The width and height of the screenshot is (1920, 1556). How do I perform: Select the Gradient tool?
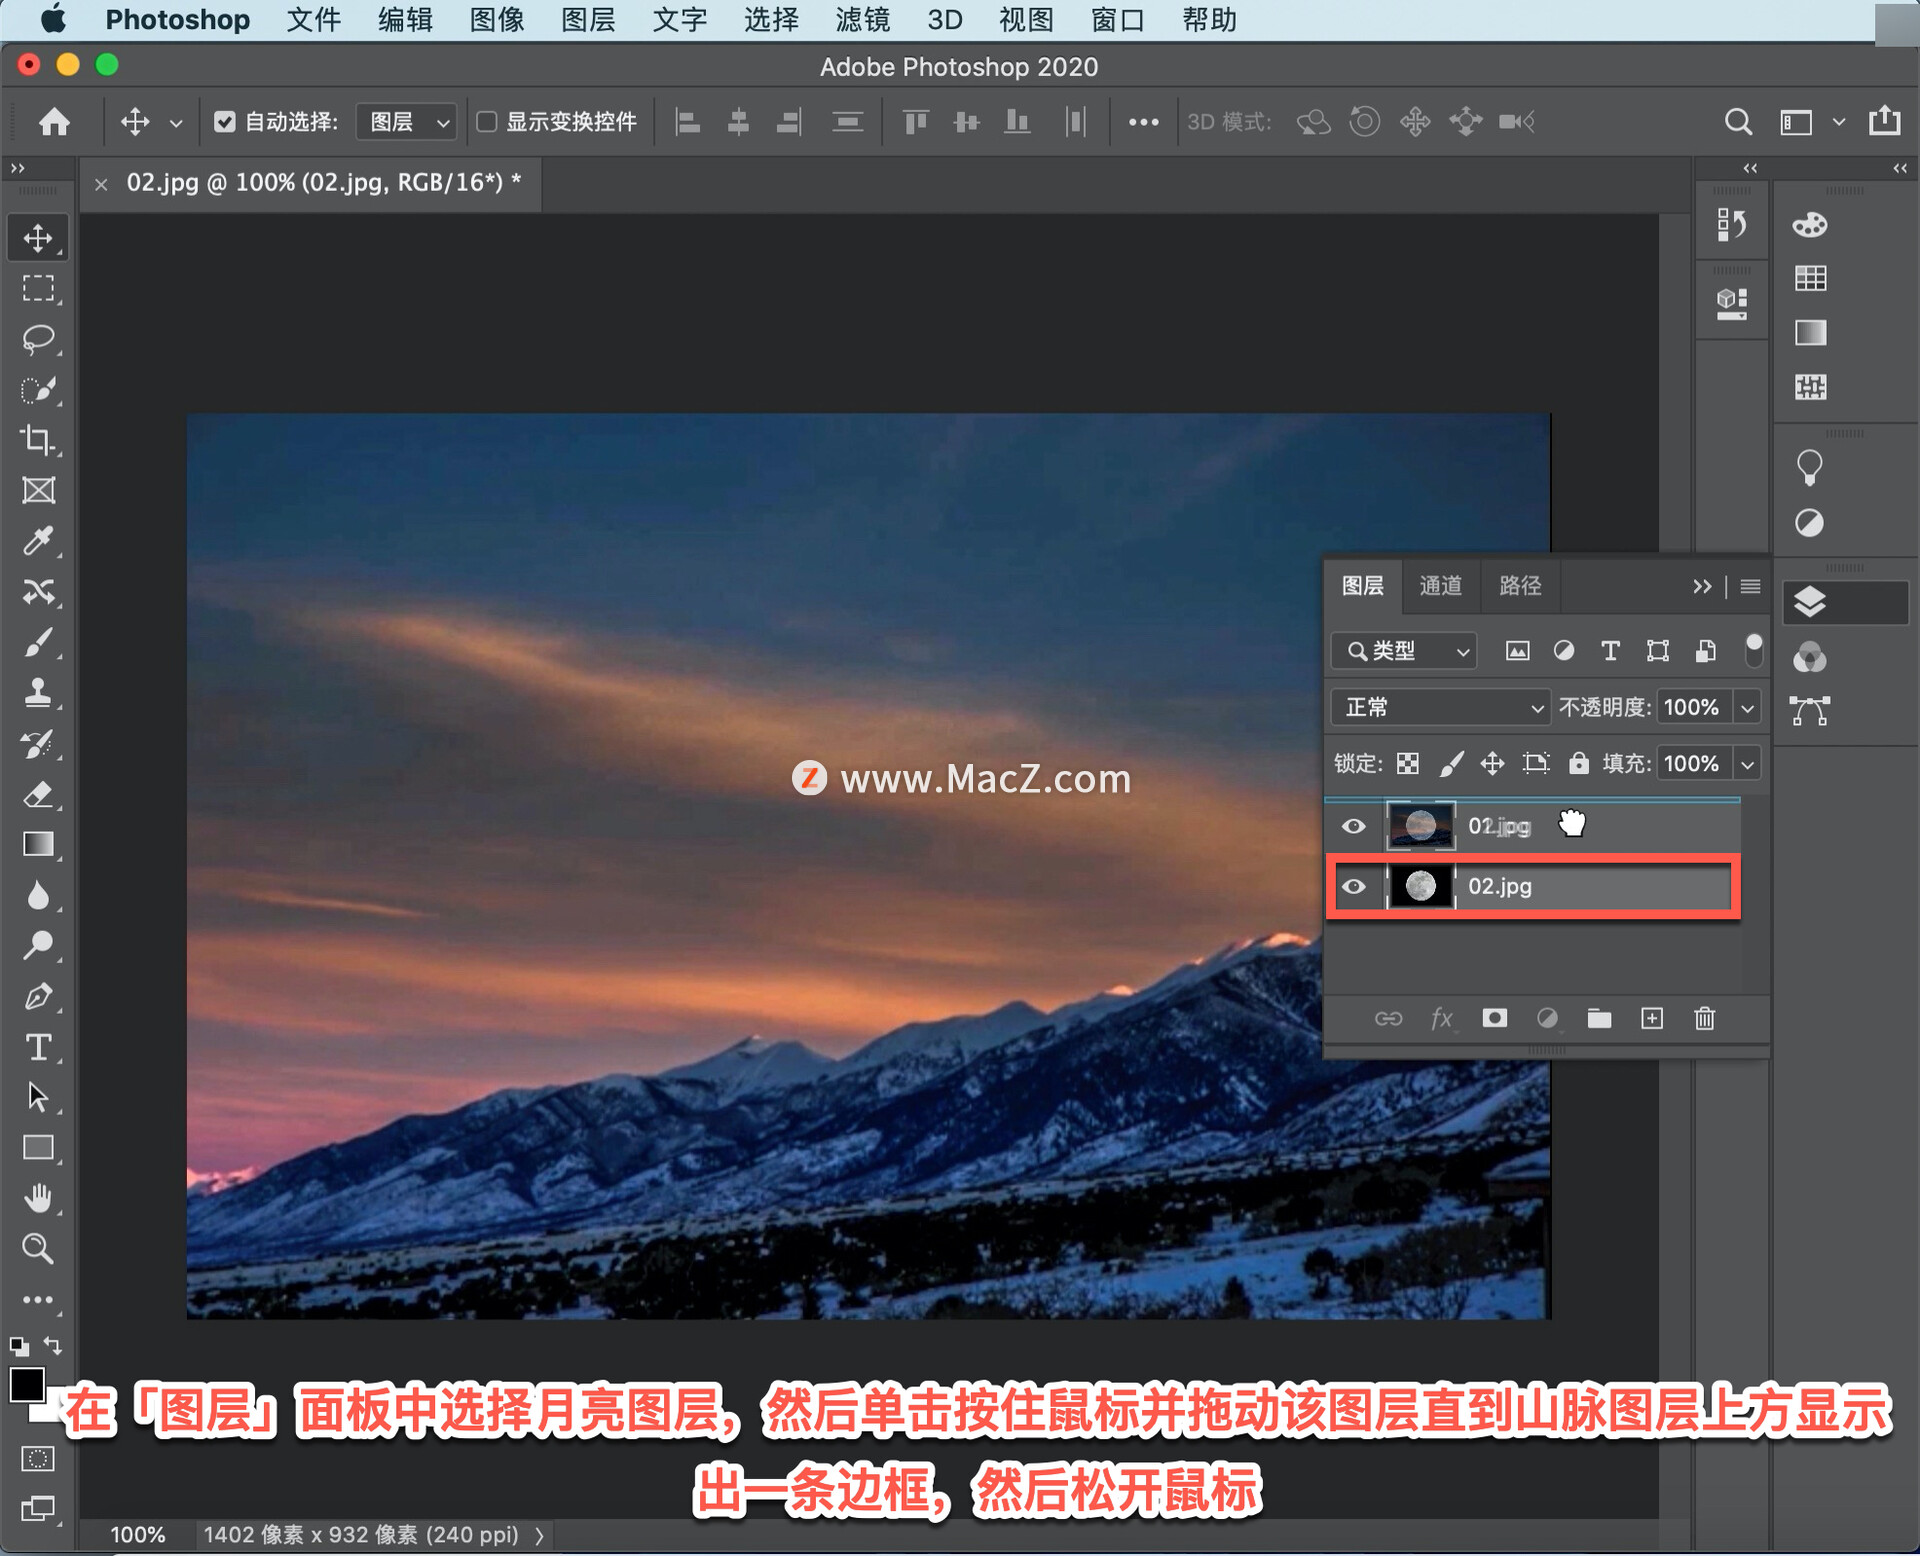38,845
